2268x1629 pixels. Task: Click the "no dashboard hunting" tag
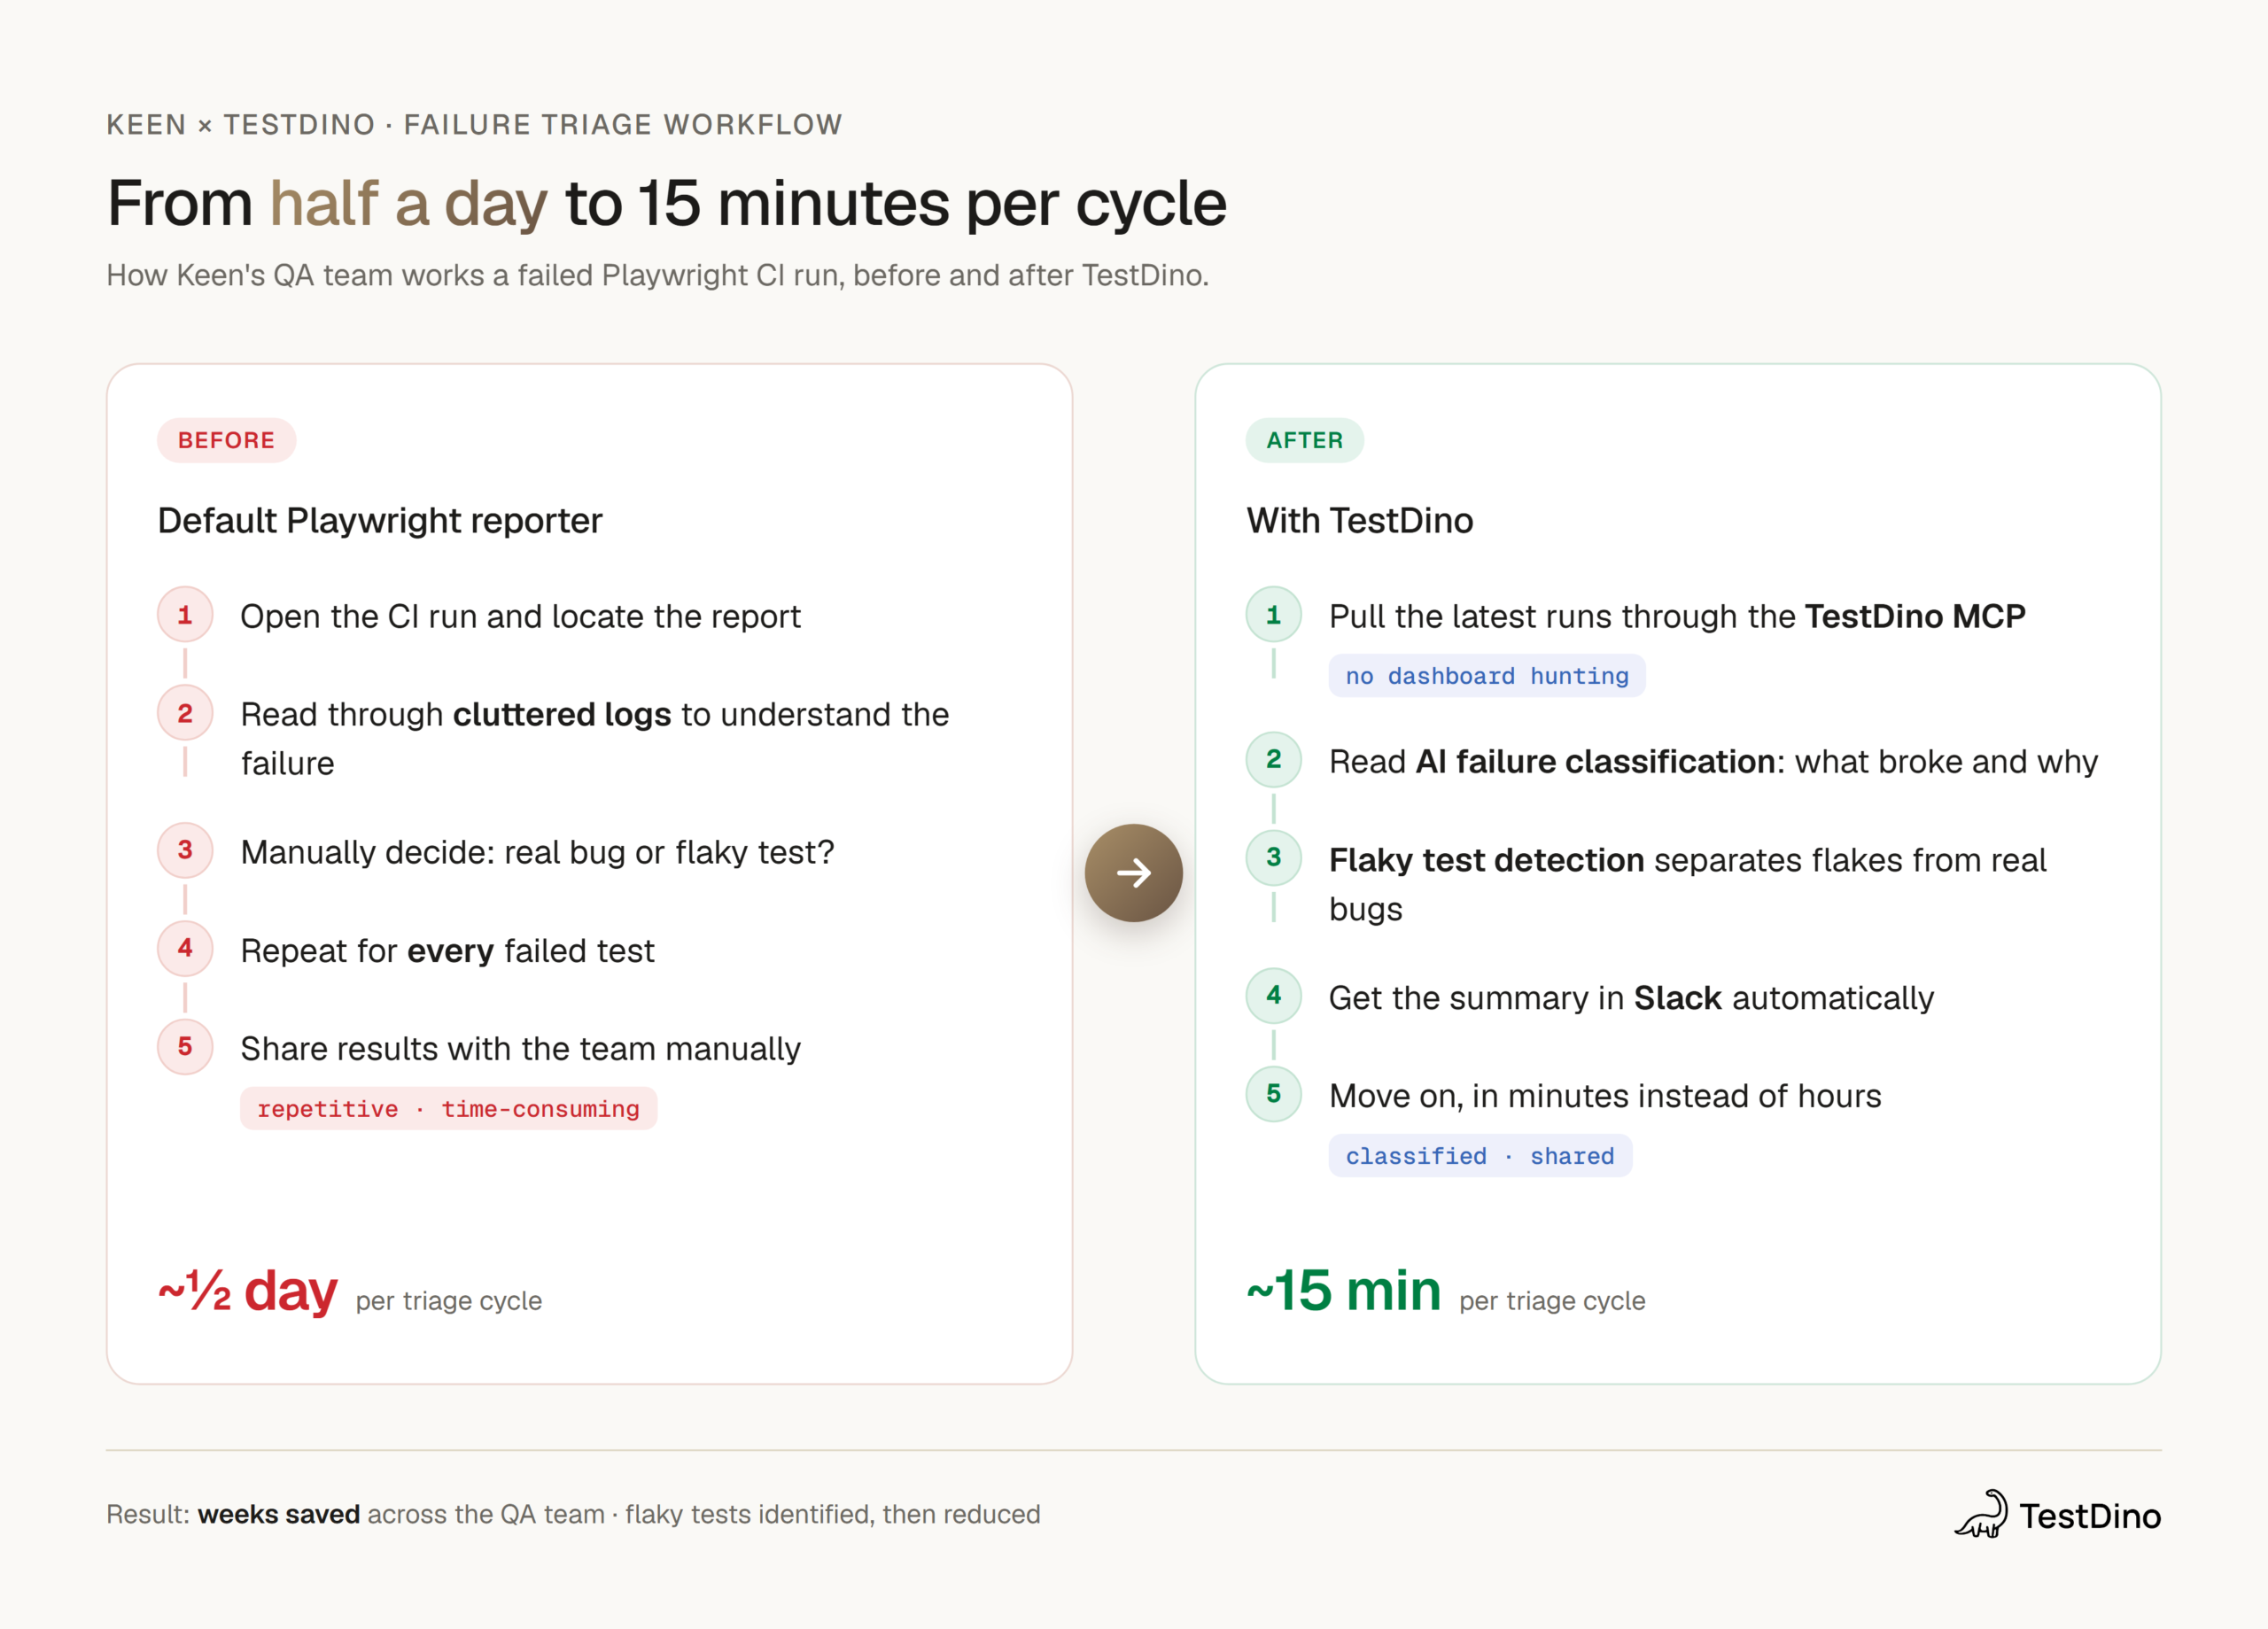tap(1487, 675)
